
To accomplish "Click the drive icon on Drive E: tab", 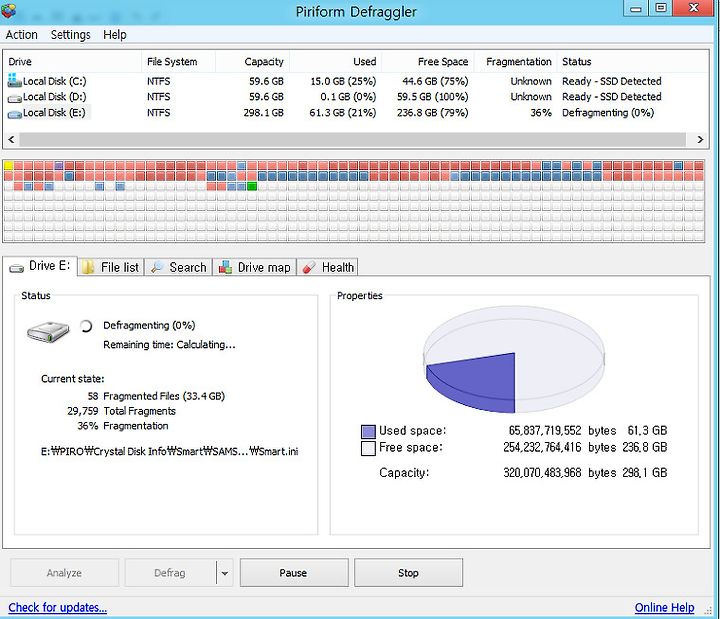I will (x=17, y=268).
